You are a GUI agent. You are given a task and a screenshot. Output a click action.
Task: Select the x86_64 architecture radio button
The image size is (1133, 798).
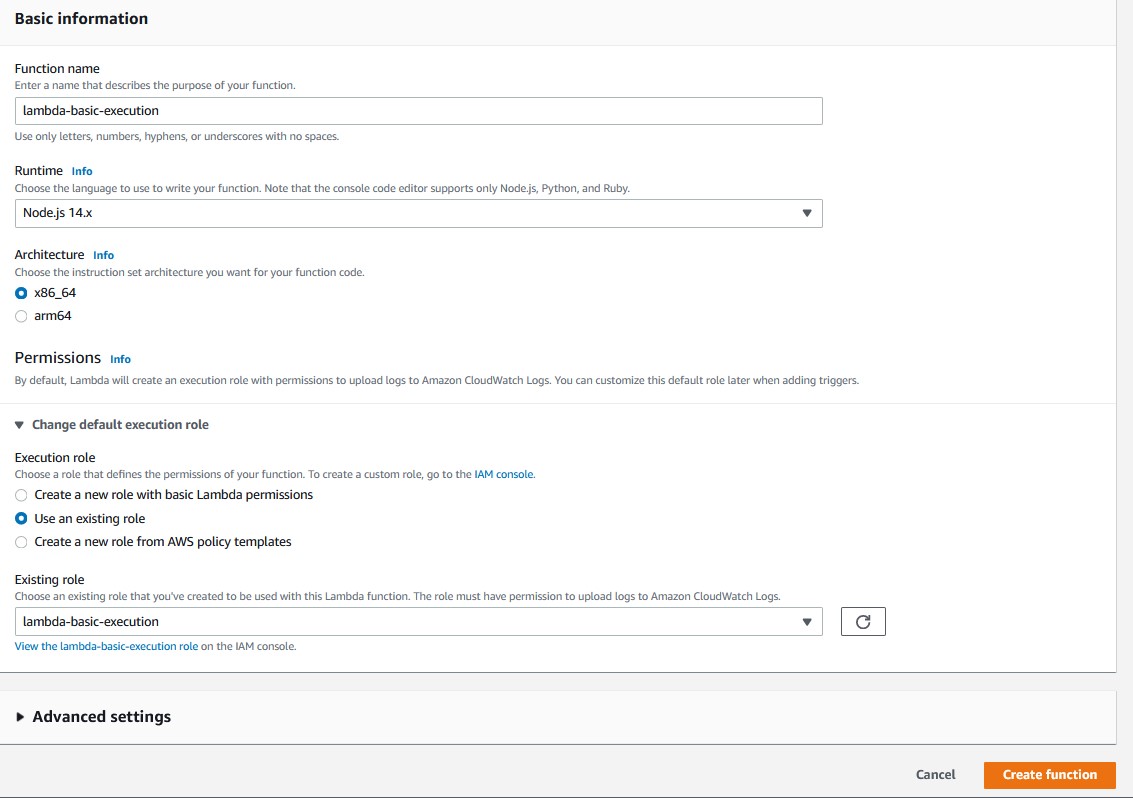[21, 293]
